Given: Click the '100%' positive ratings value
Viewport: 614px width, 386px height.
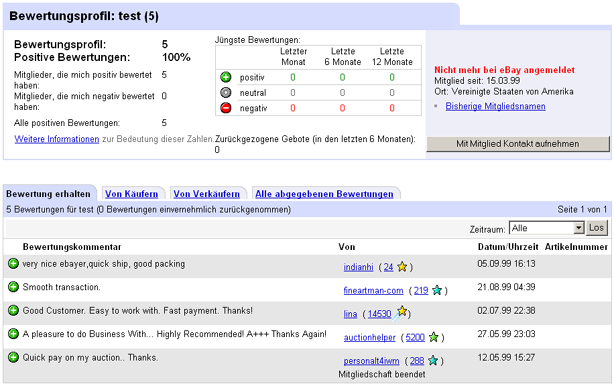Looking at the screenshot, I should click(176, 57).
